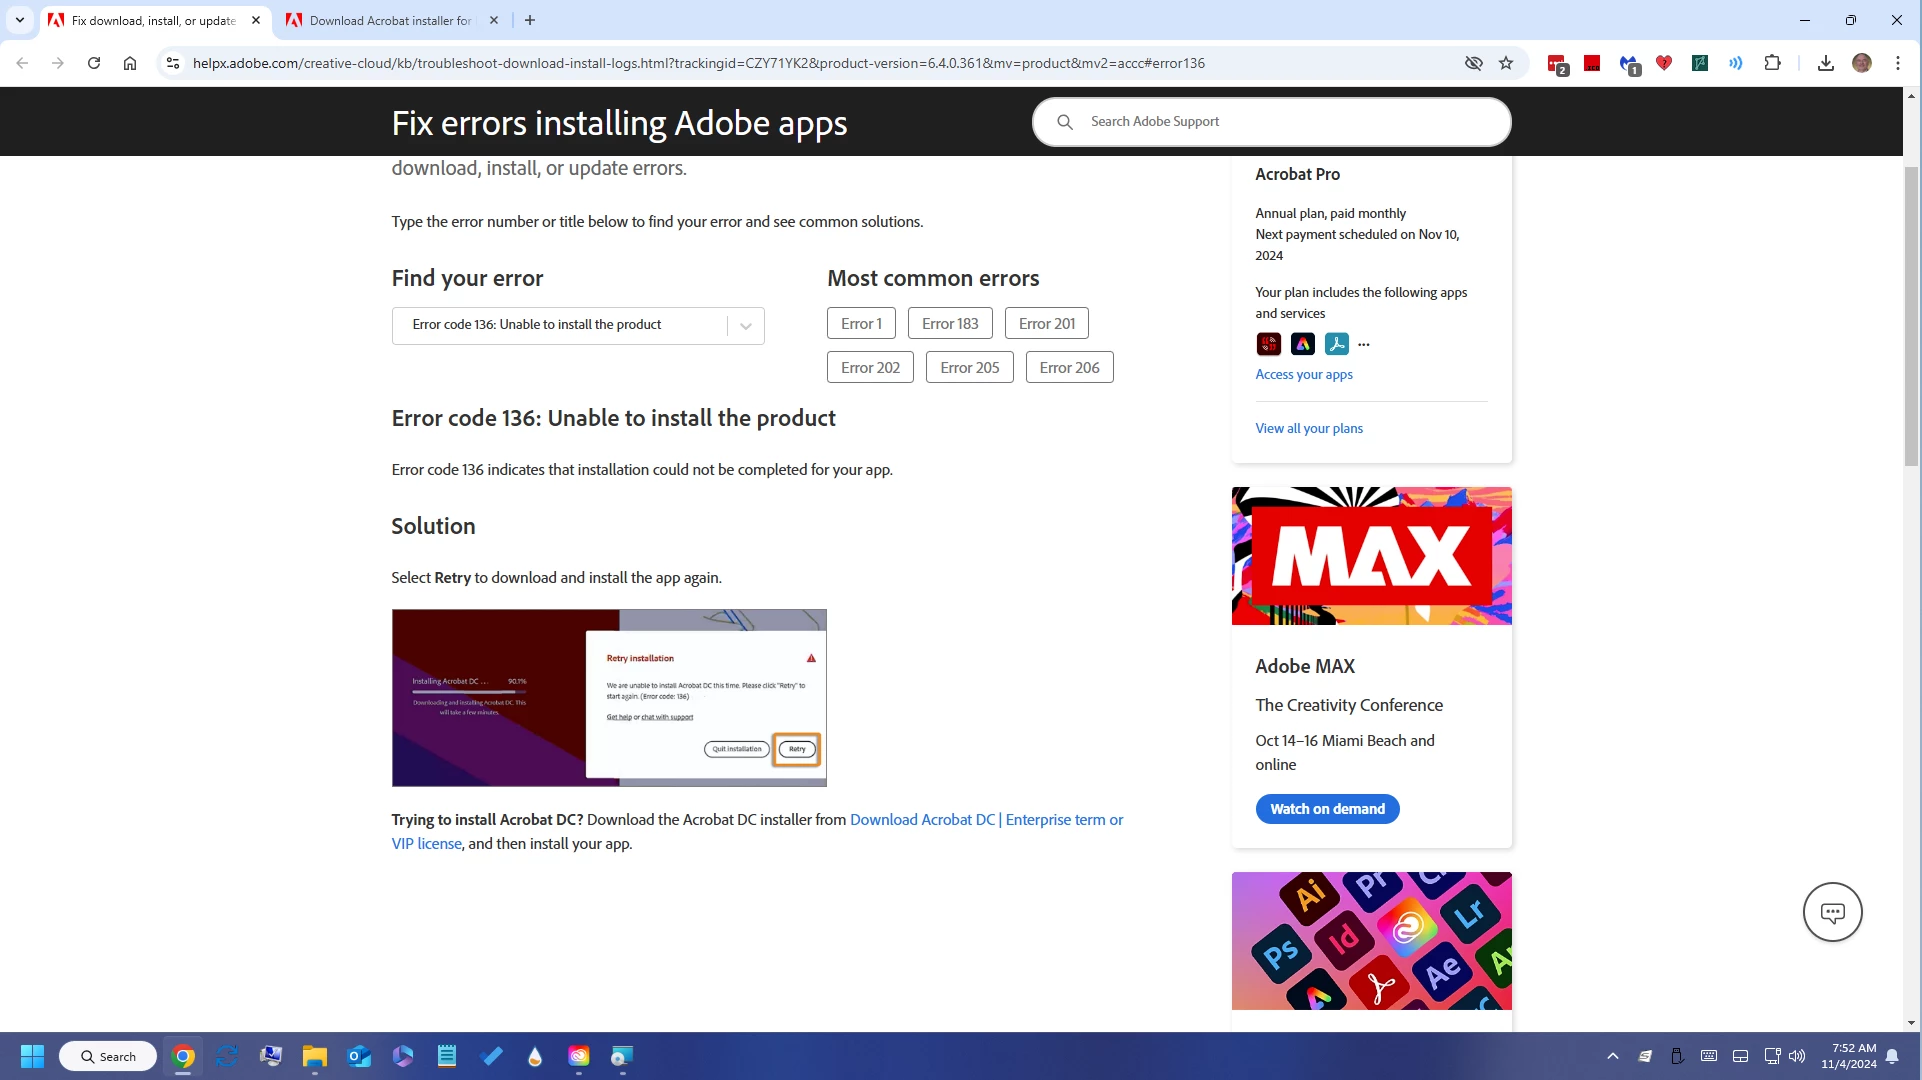Switch to Download Acrobat installer tab

[390, 20]
